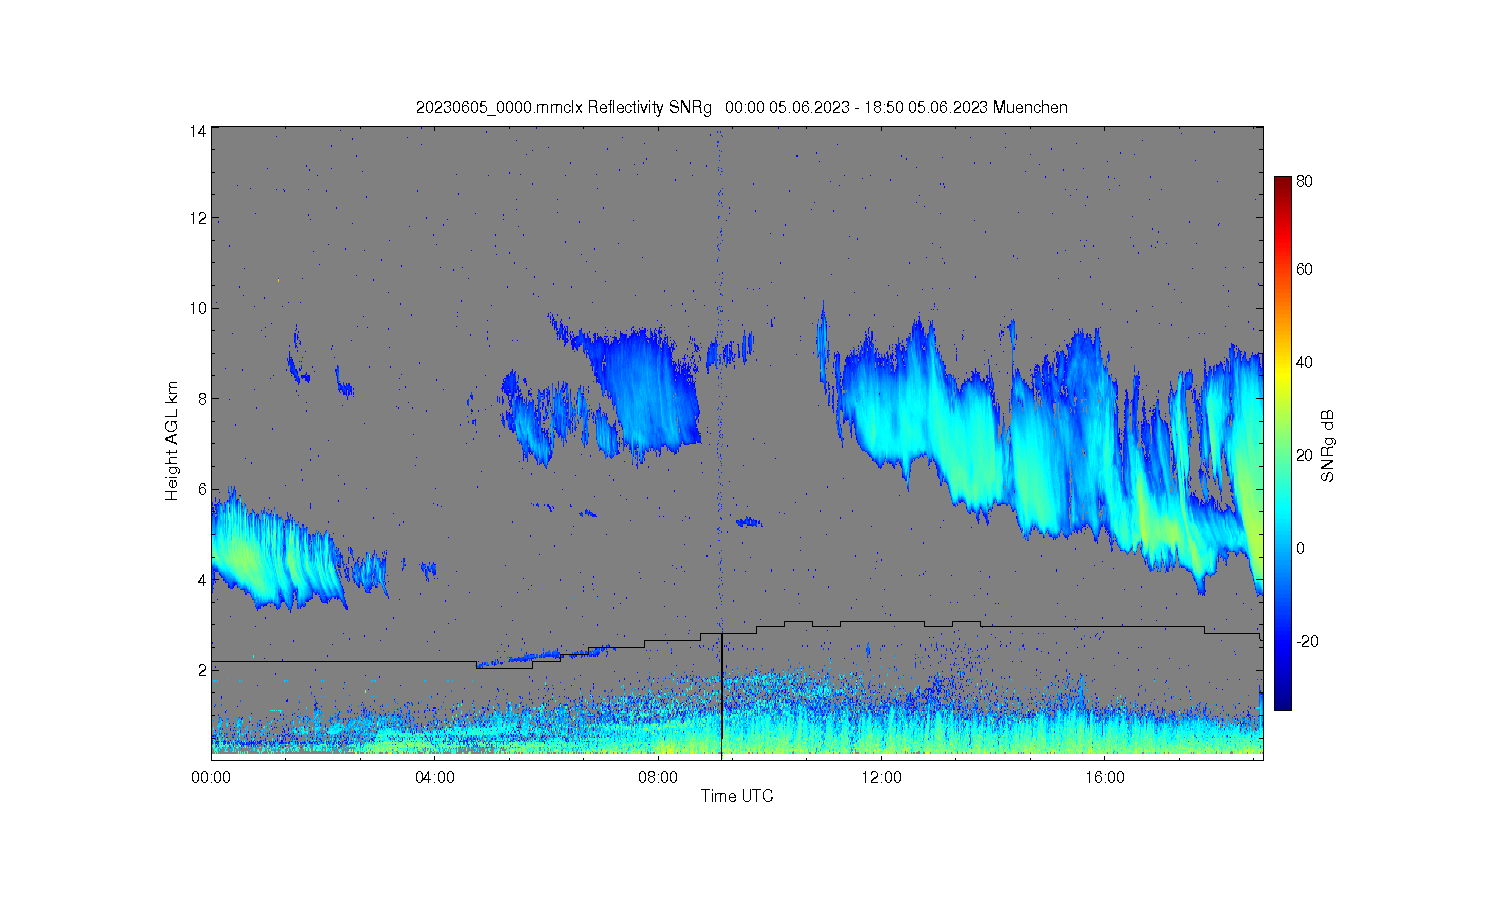Click the colorbar value label '0'

pyautogui.click(x=1300, y=548)
